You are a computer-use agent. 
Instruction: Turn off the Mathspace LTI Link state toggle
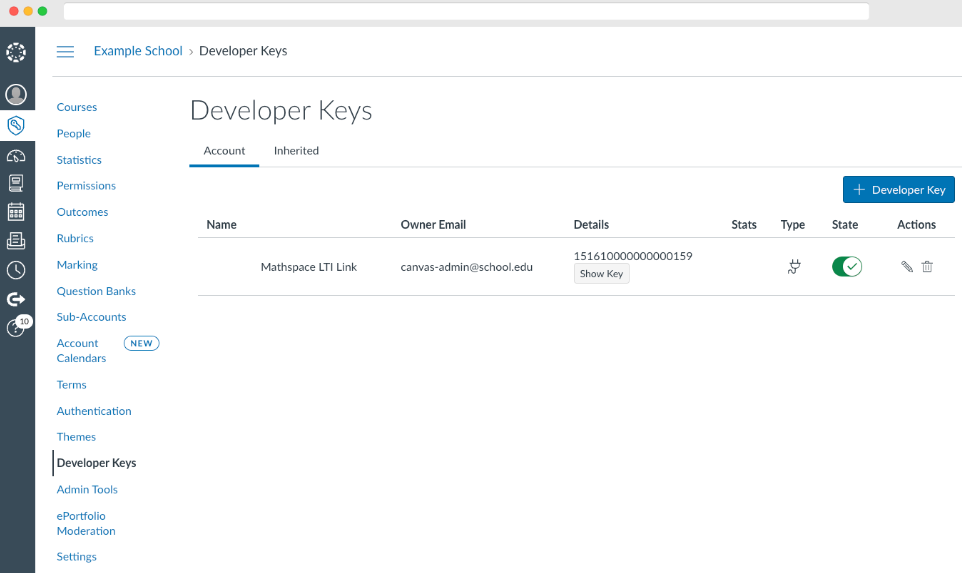point(847,266)
